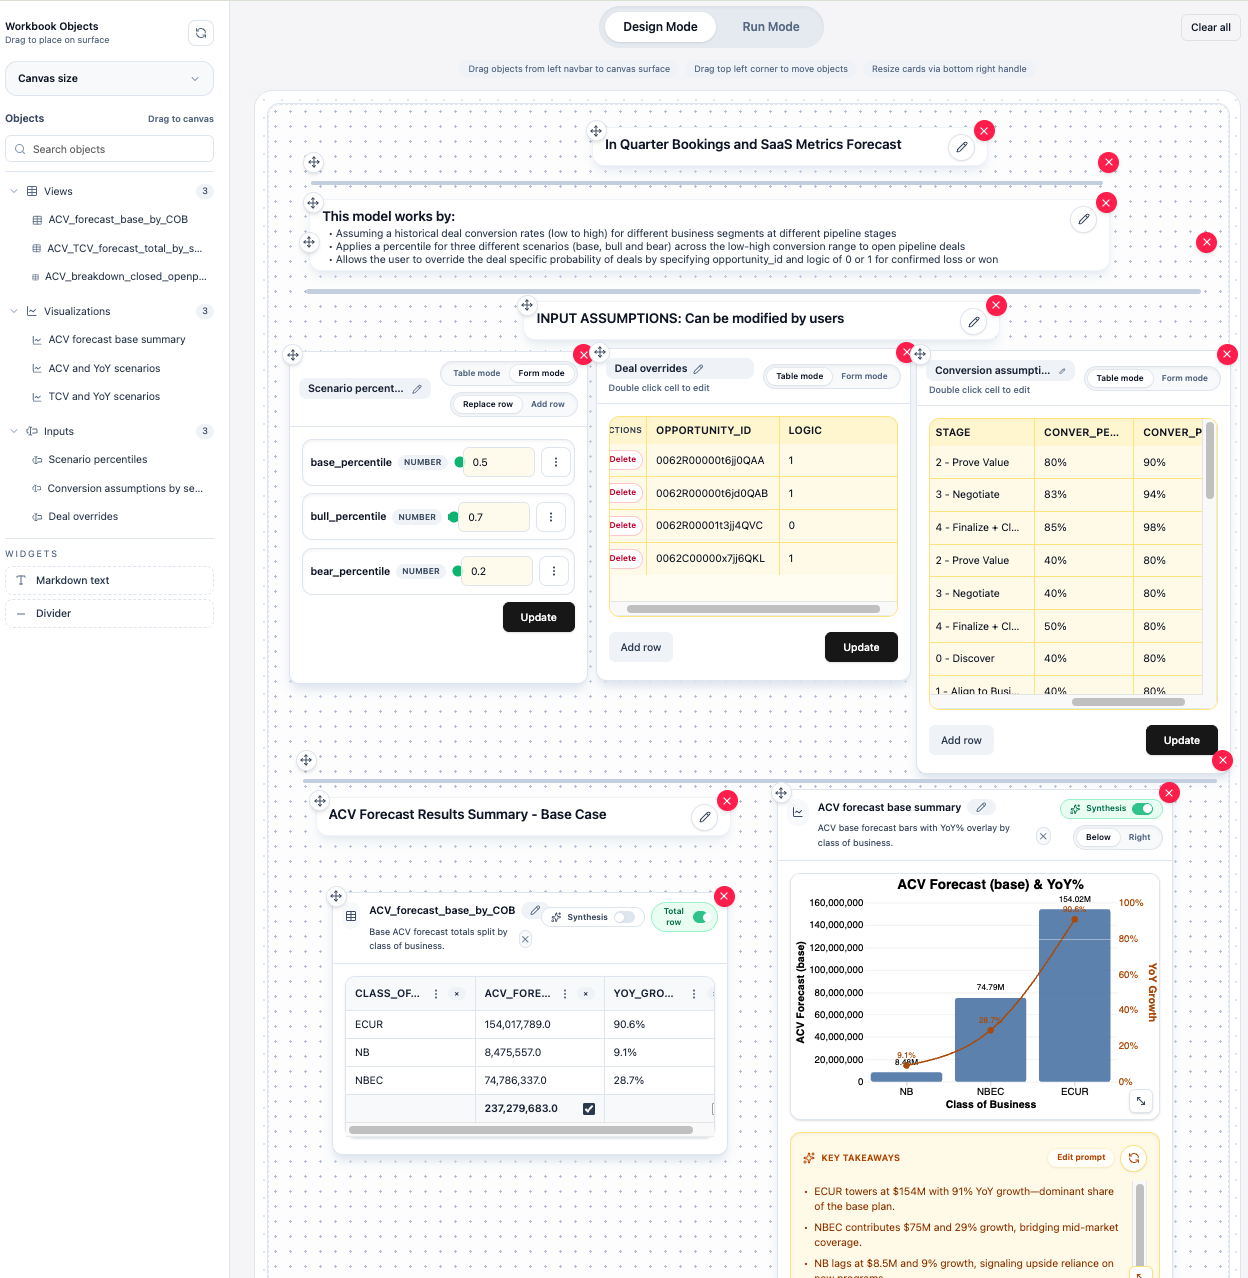Click the pencil icon beside In Quarter Bookings title
Screen dimensions: 1248x1278
(x=961, y=147)
